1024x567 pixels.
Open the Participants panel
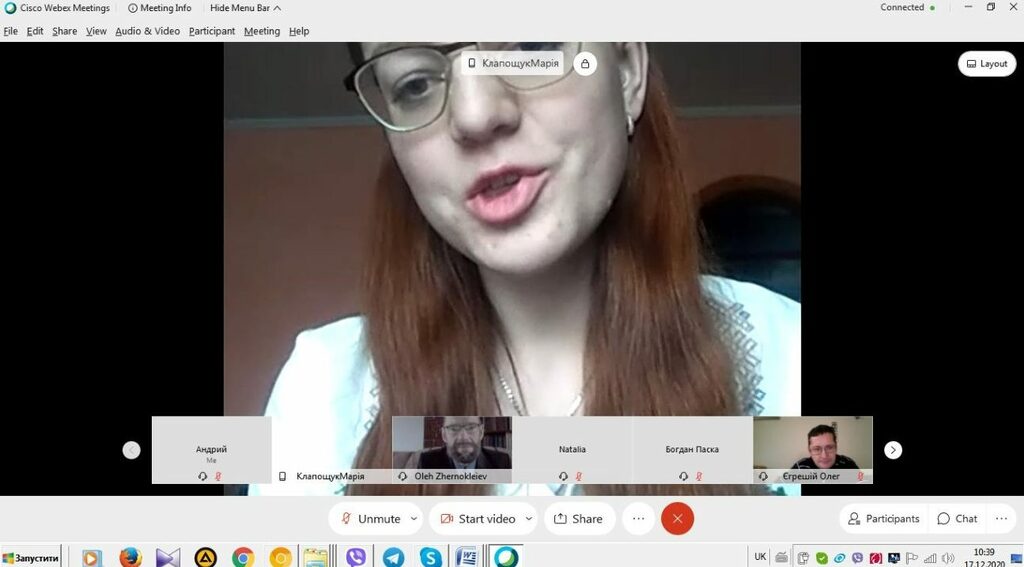click(x=883, y=519)
